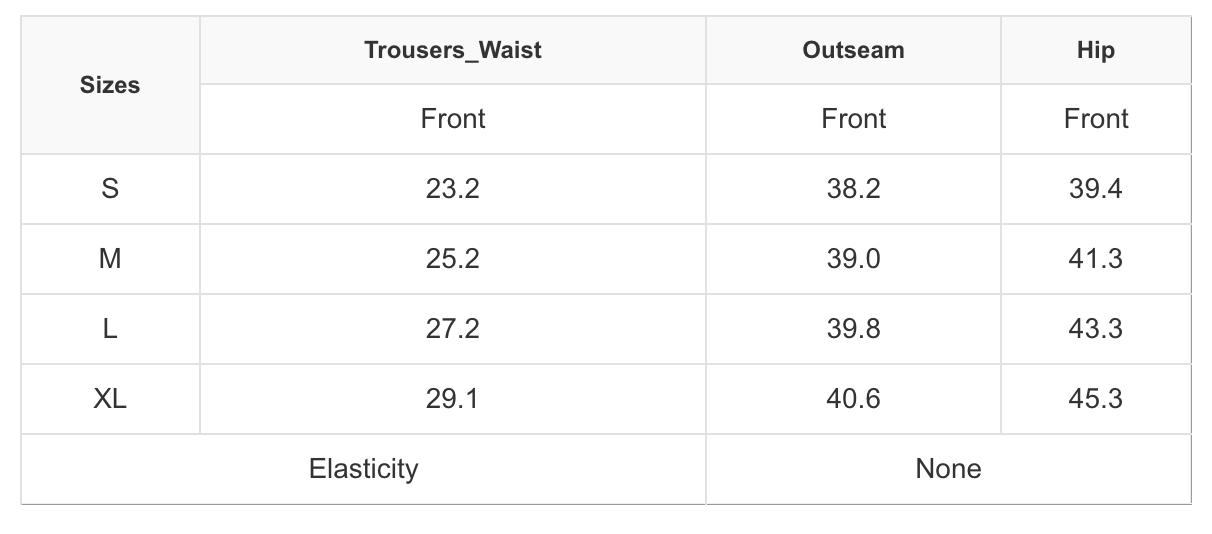Click the size L row label
The image size is (1212, 534).
[x=110, y=329]
